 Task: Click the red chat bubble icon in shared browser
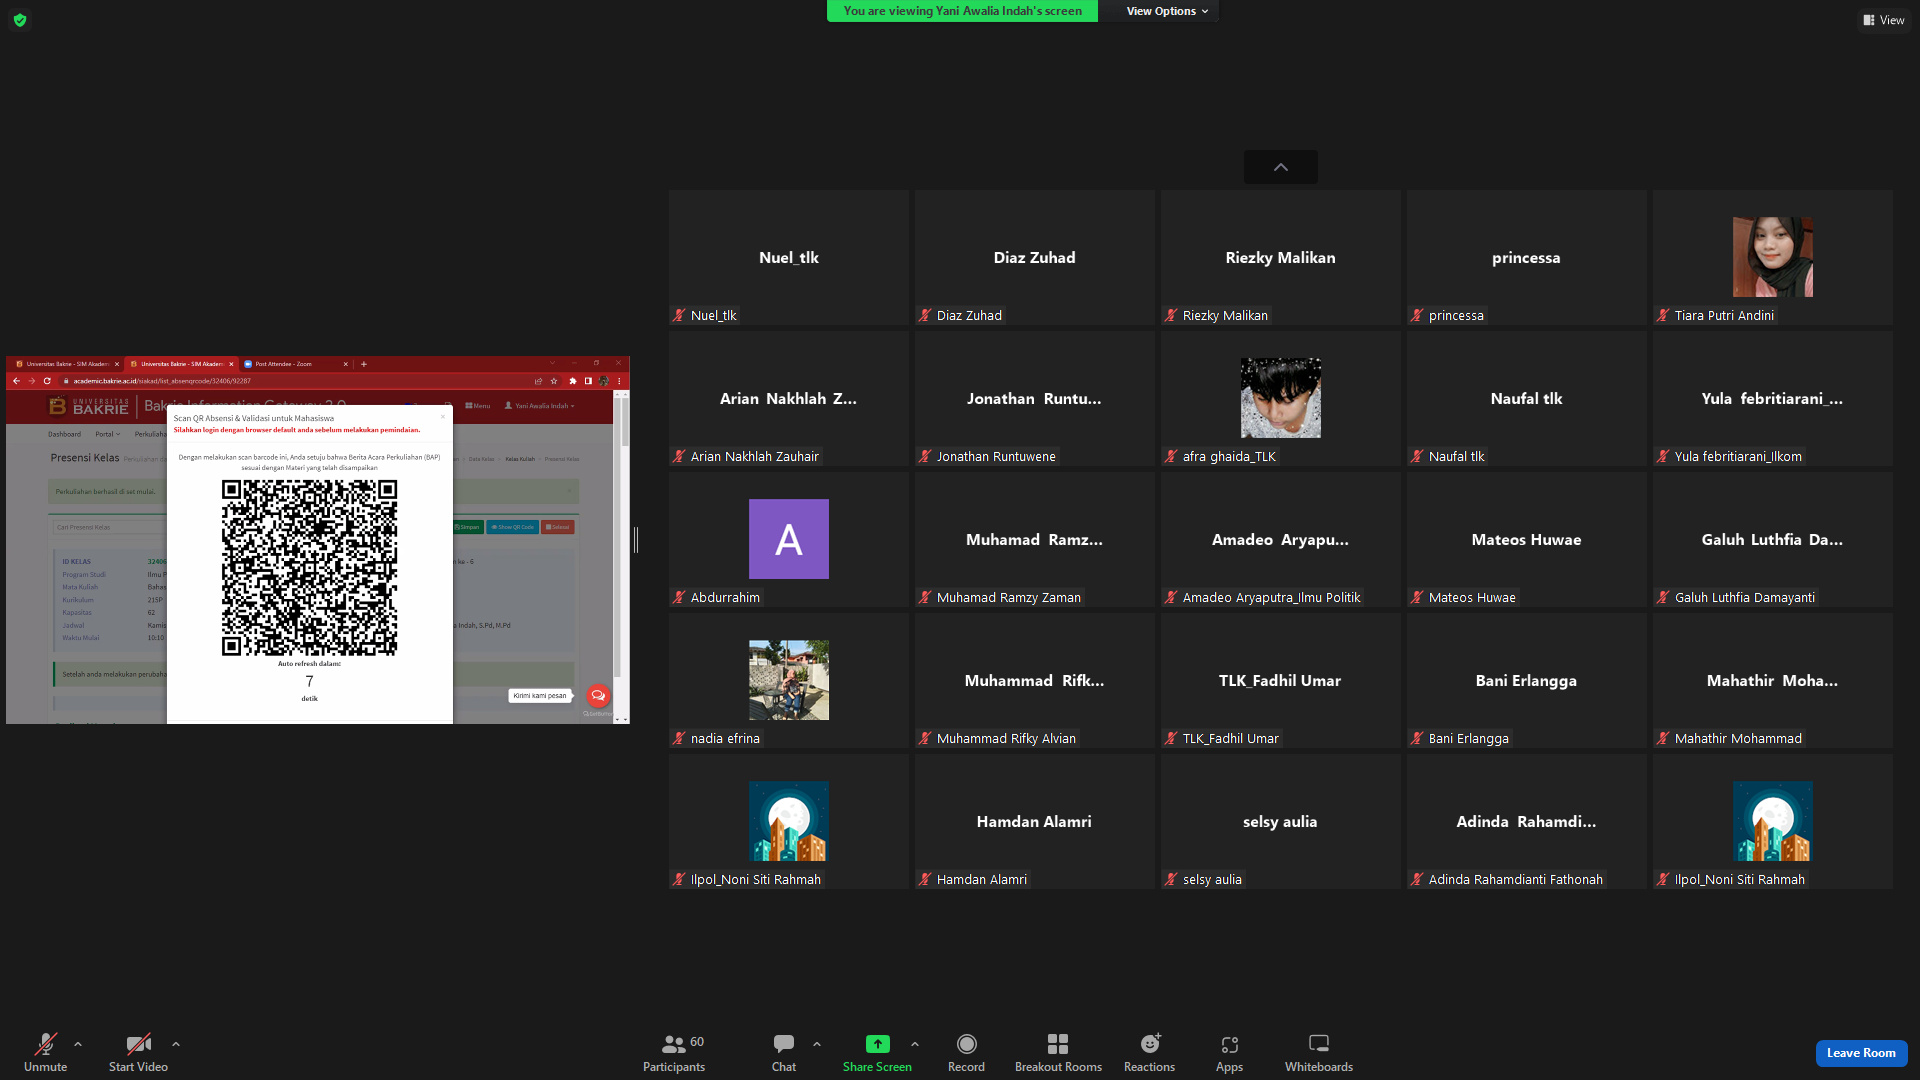pos(598,695)
